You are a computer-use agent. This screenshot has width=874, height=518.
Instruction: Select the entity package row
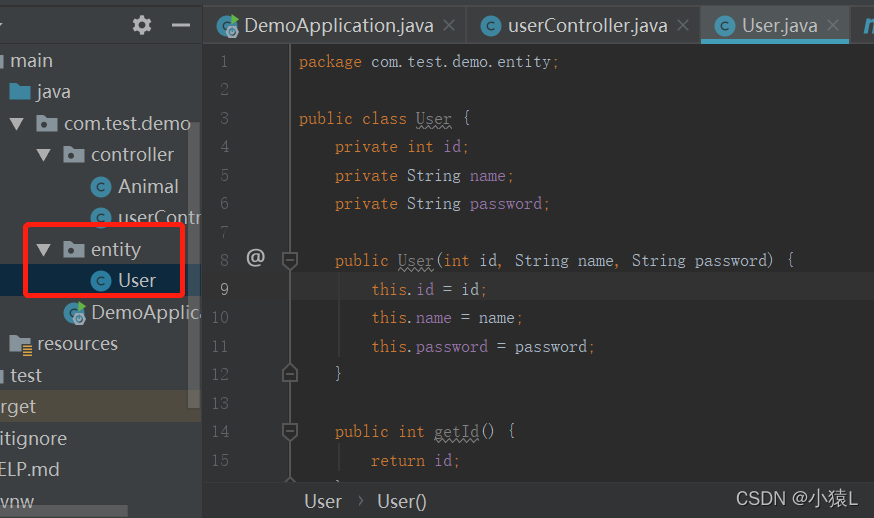click(116, 249)
